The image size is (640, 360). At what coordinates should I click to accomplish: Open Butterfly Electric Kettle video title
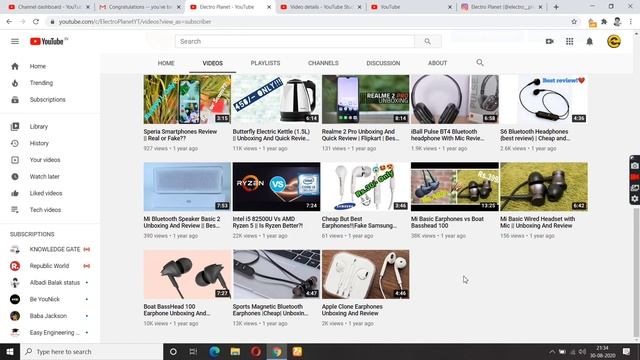coord(271,135)
